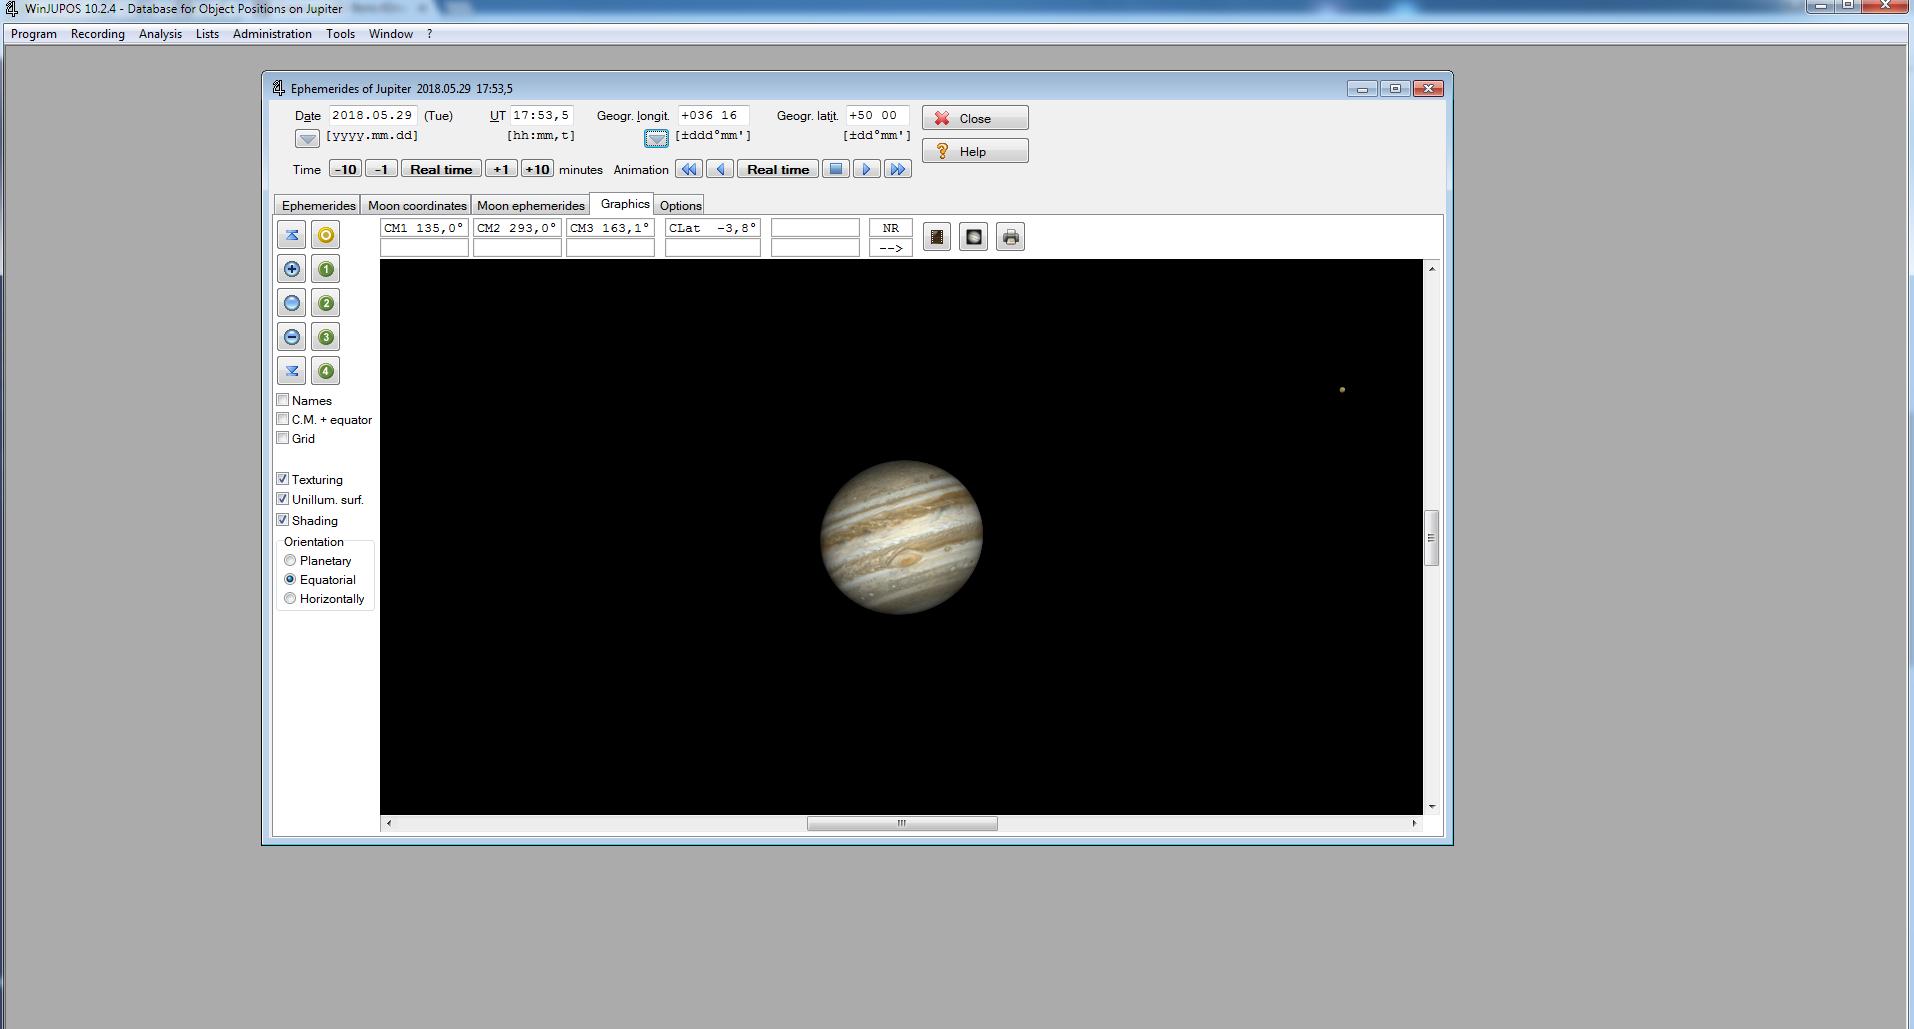The image size is (1914, 1029).
Task: Click the planet image icon
Action: coord(973,237)
